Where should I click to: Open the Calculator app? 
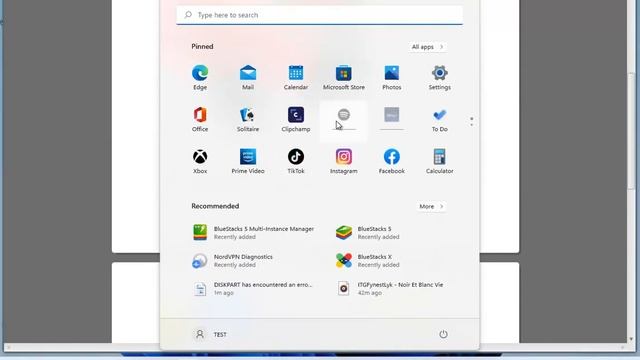440,162
